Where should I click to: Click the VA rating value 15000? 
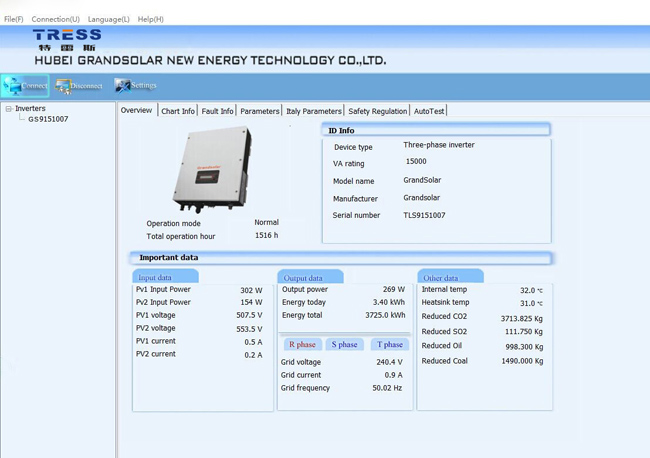tap(416, 161)
